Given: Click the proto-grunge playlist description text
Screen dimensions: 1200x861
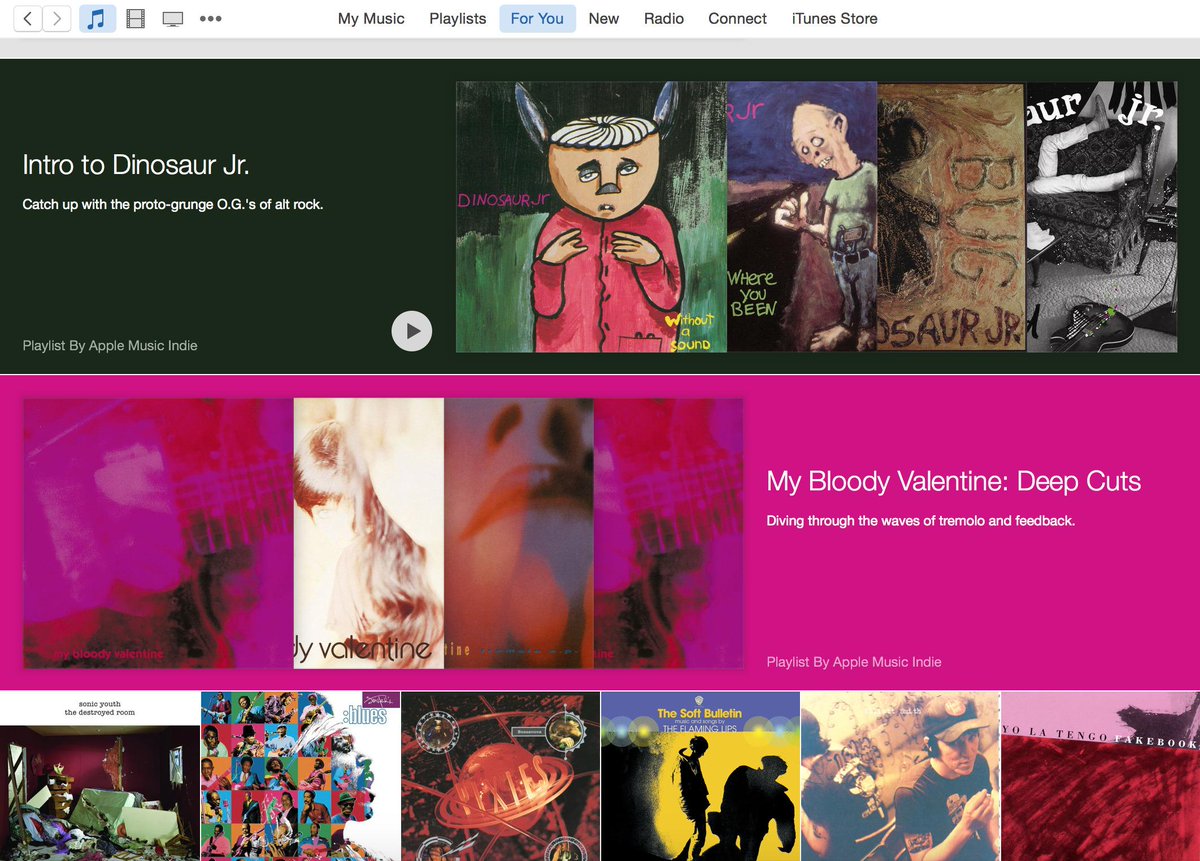Looking at the screenshot, I should 173,204.
